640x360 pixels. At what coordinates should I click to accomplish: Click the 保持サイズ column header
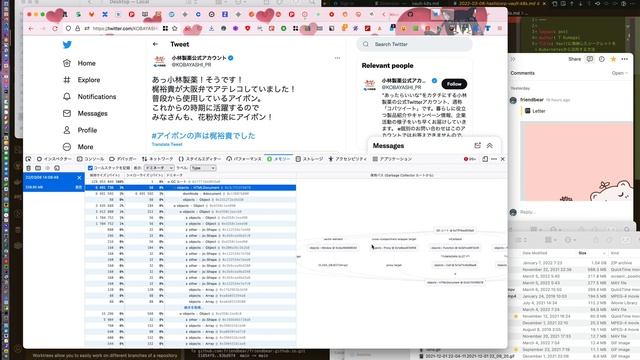[x=104, y=175]
